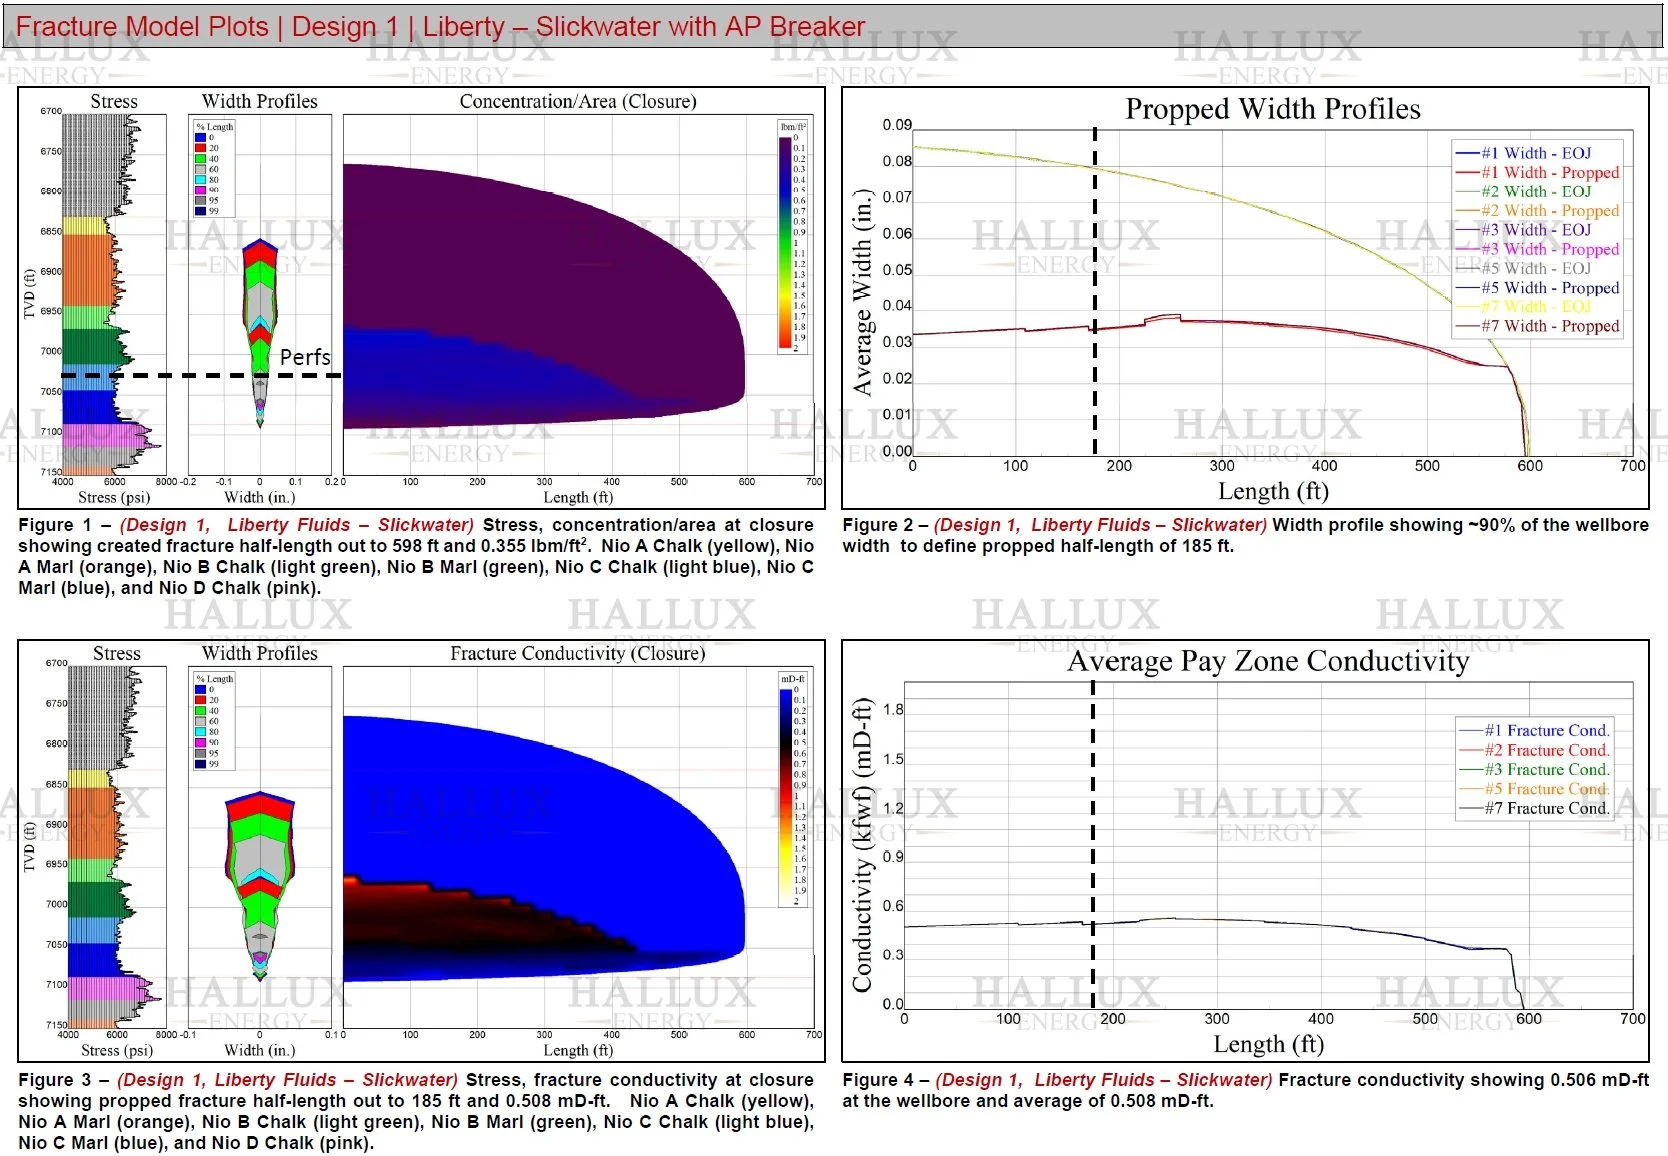Image resolution: width=1668 pixels, height=1156 pixels.
Task: Click the width profile fracture cross-section in Figure 1
Action: coord(258,300)
